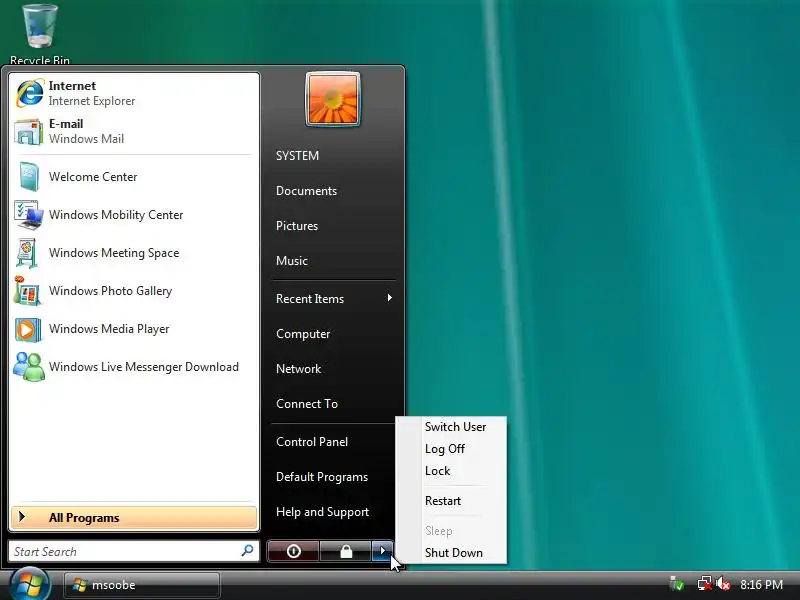Image resolution: width=800 pixels, height=600 pixels.
Task: Open Internet Explorer from pinned list
Action: (134, 93)
